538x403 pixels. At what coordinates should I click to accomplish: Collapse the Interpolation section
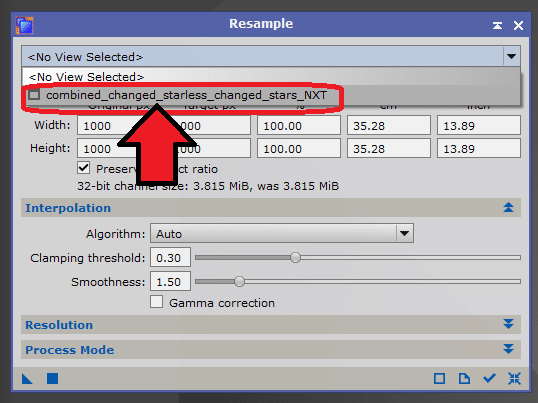pos(508,208)
